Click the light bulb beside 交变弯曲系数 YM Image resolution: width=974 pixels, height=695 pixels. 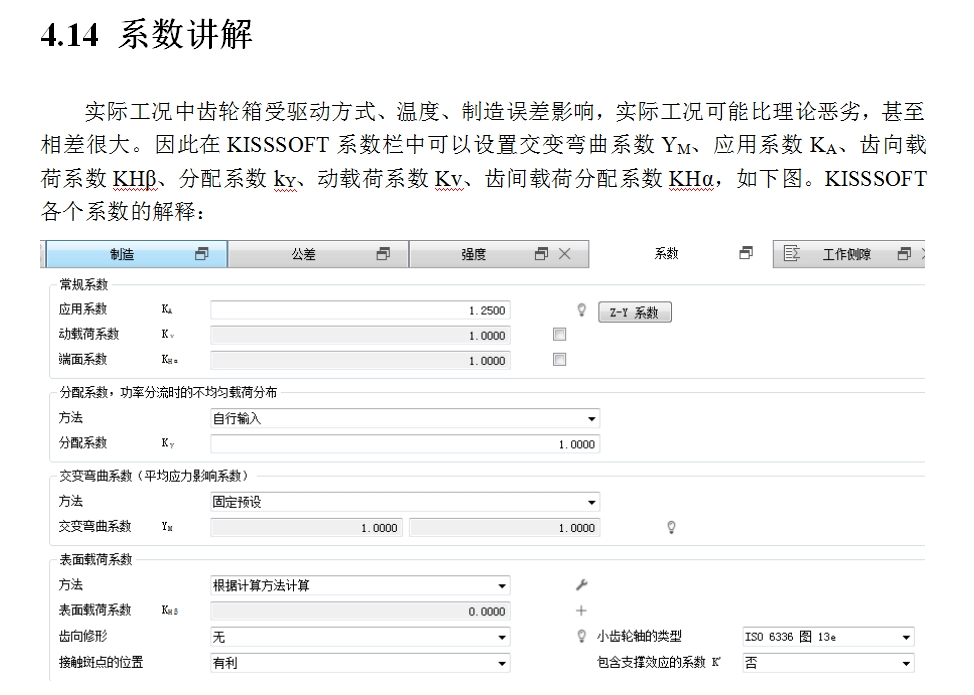pyautogui.click(x=671, y=527)
